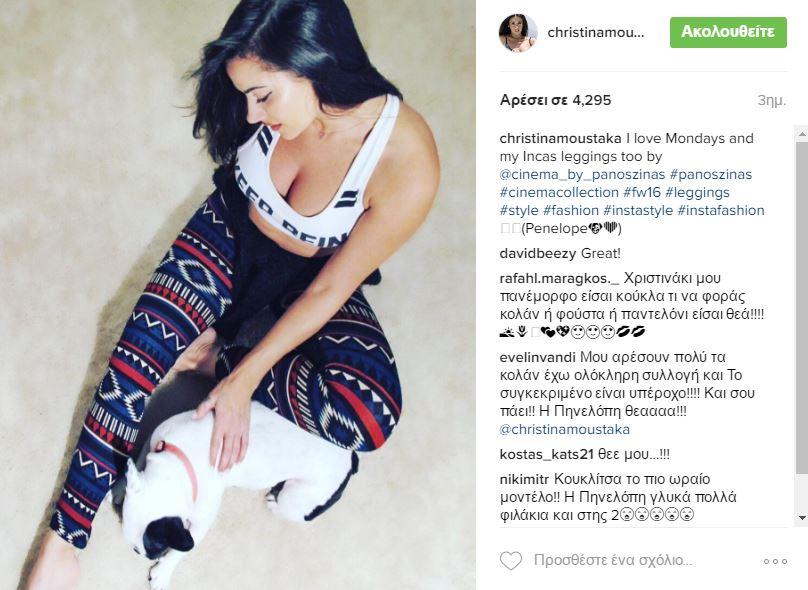The height and width of the screenshot is (590, 808).
Task: Like the post with the heart icon
Action: click(511, 560)
